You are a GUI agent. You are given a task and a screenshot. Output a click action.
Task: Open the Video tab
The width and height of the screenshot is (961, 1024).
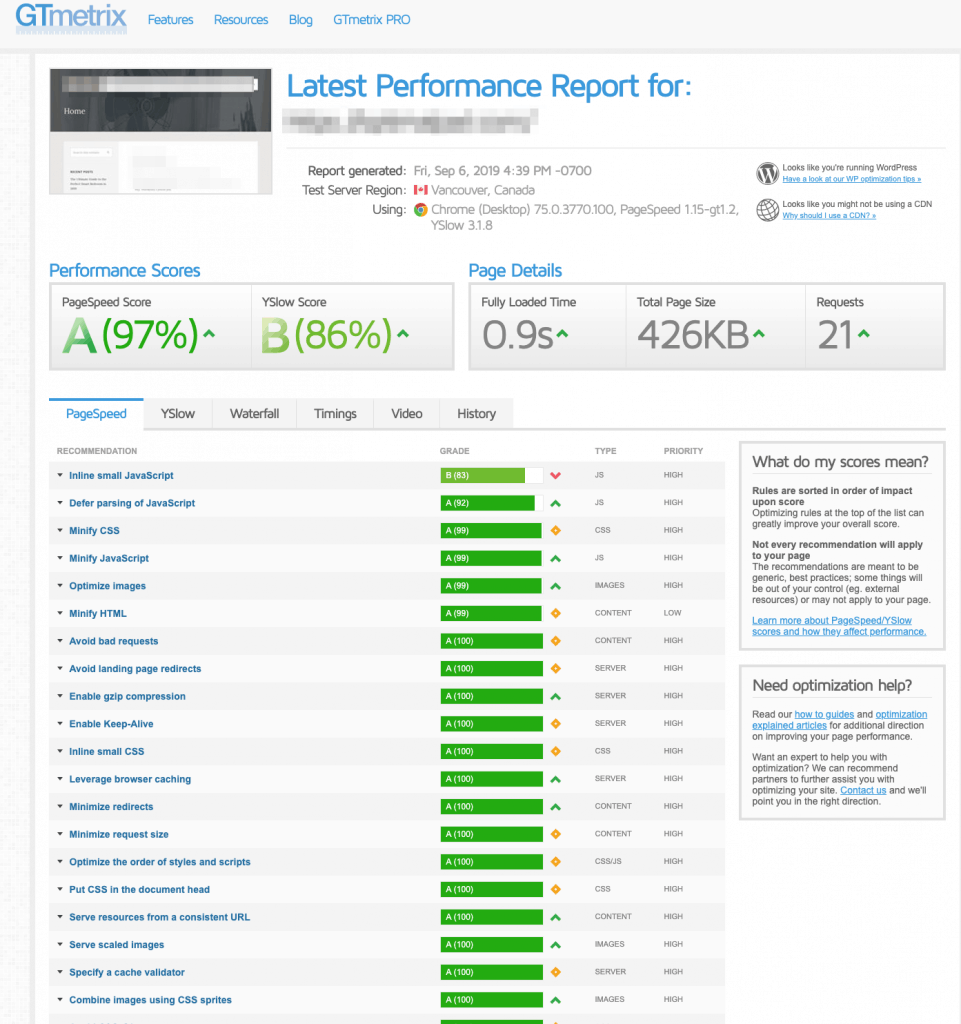[407, 414]
